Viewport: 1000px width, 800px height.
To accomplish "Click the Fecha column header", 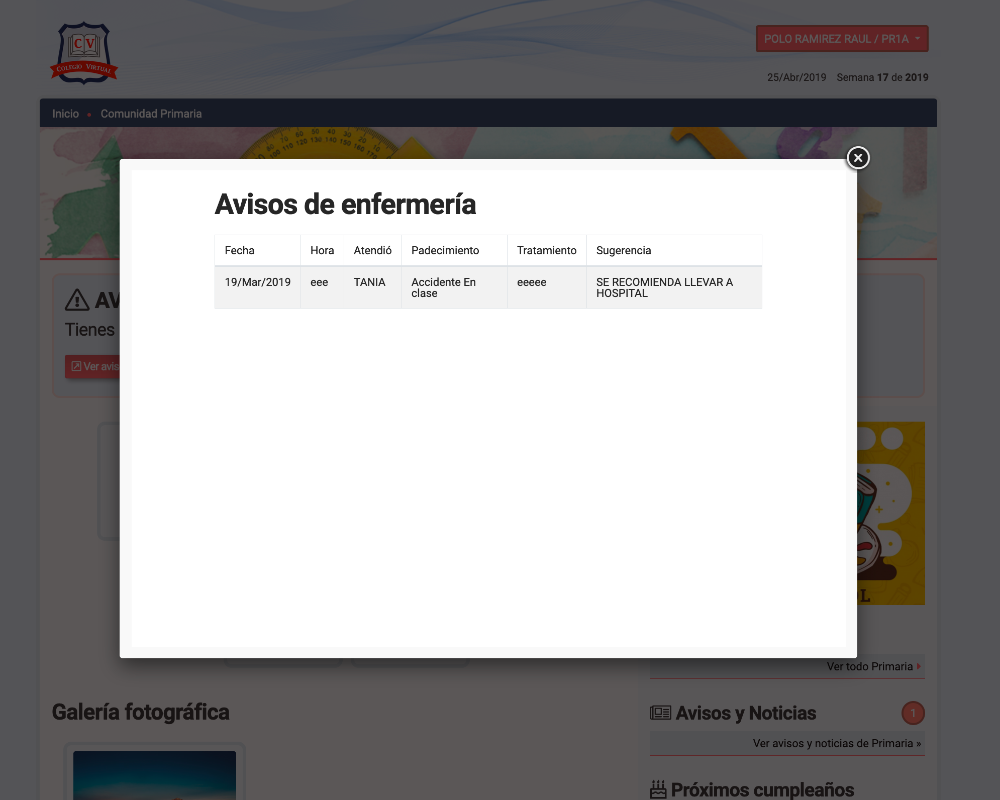I will tap(240, 250).
